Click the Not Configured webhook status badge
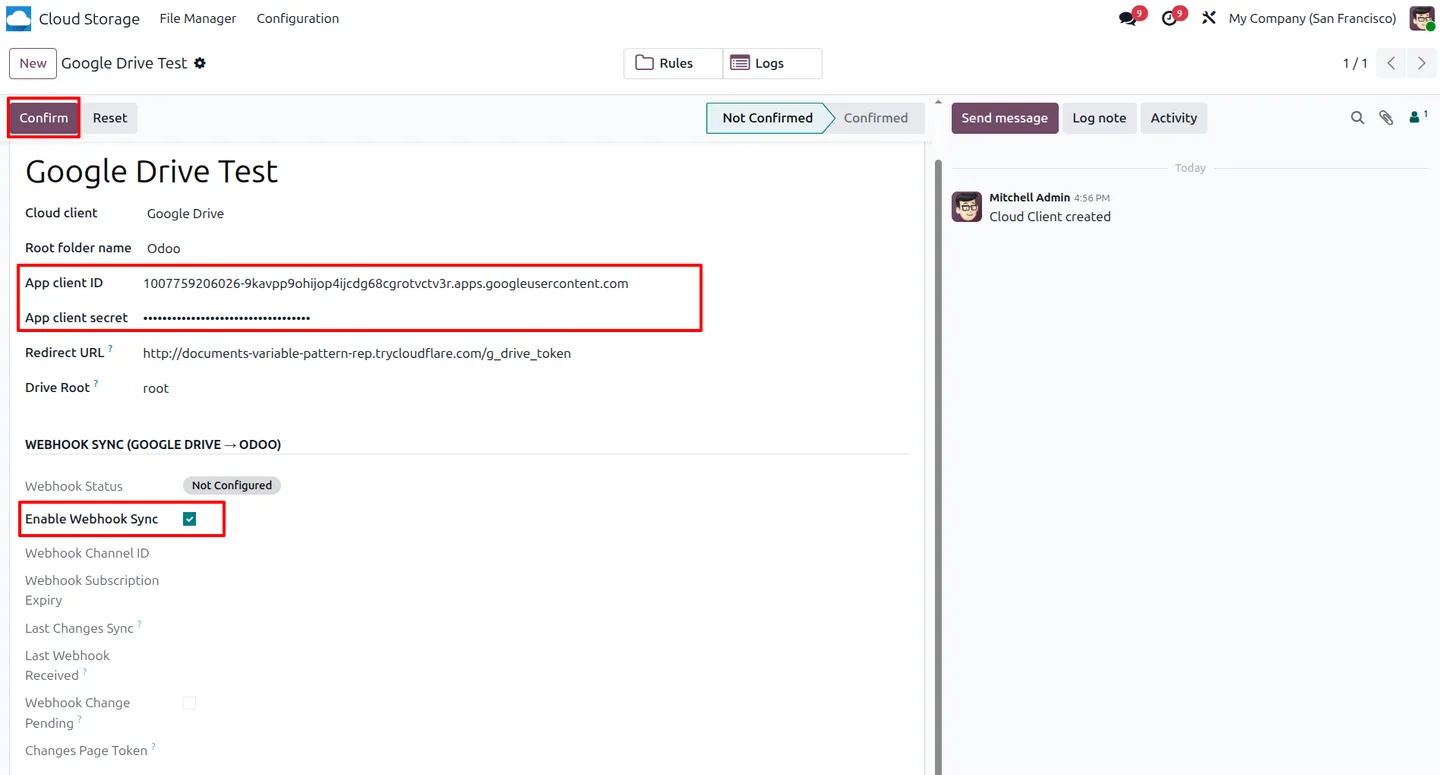The image size is (1440, 775). tap(232, 485)
